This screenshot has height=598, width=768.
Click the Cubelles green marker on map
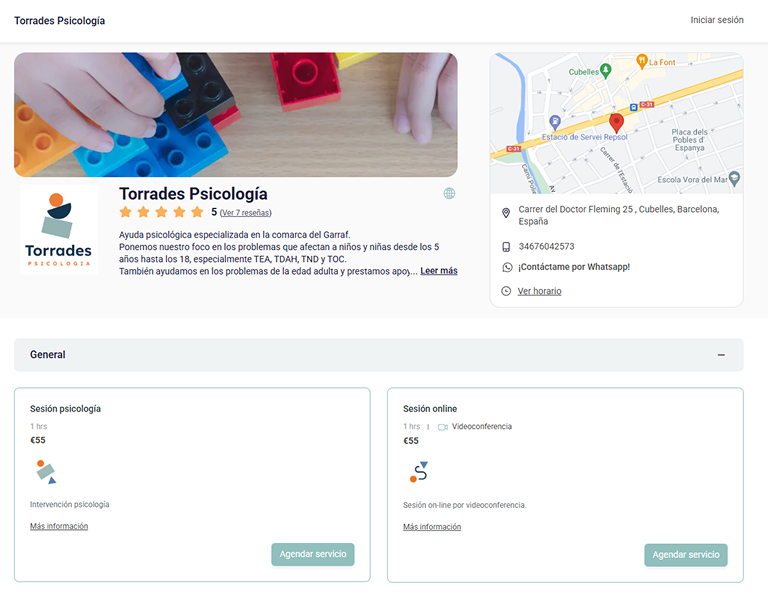[606, 71]
